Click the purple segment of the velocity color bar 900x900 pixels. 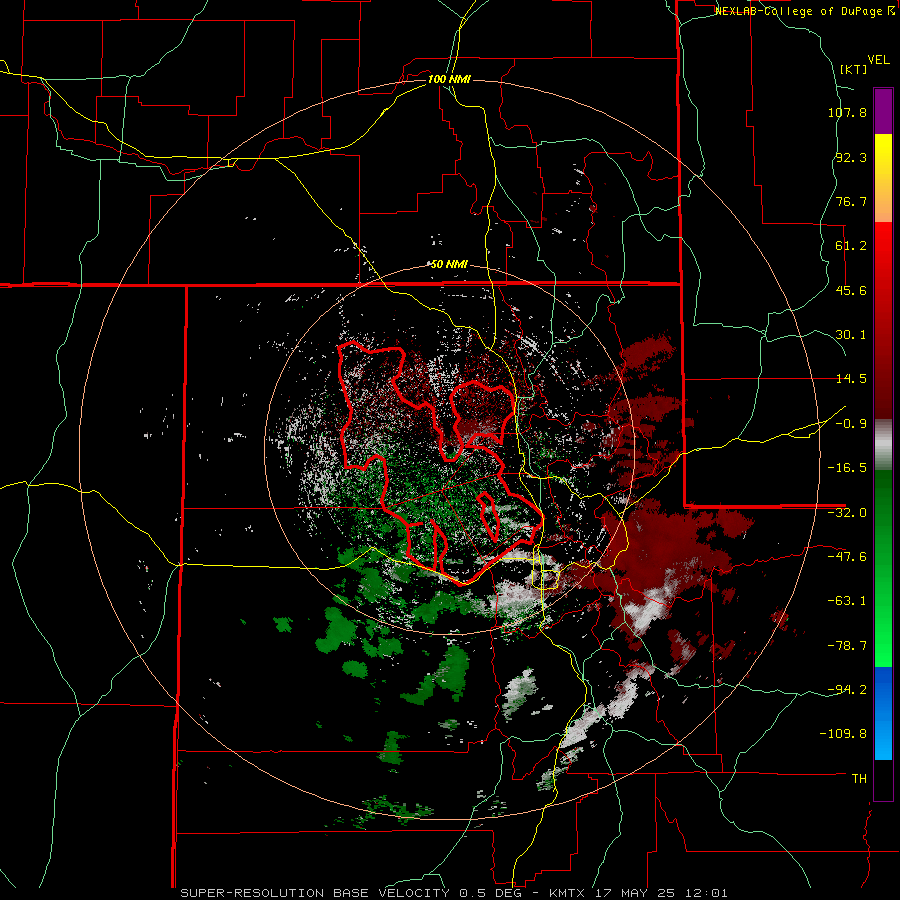click(x=883, y=111)
